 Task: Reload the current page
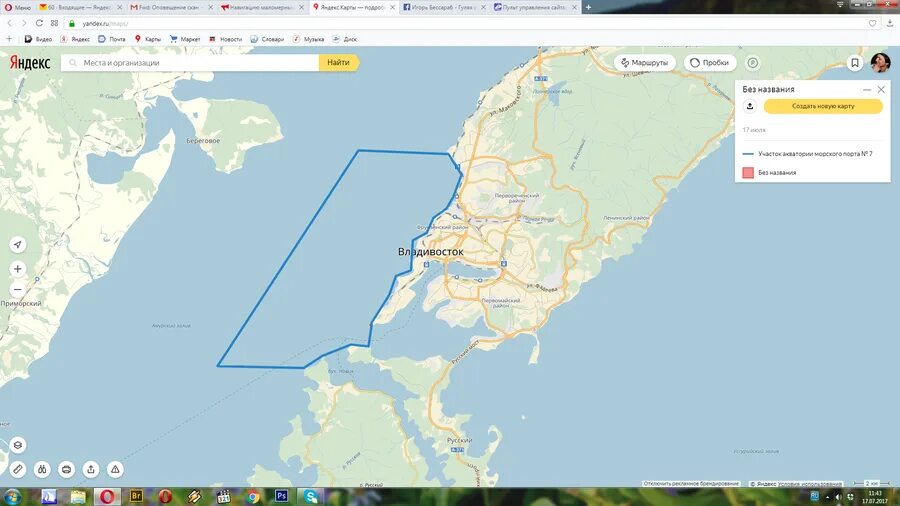coord(39,23)
